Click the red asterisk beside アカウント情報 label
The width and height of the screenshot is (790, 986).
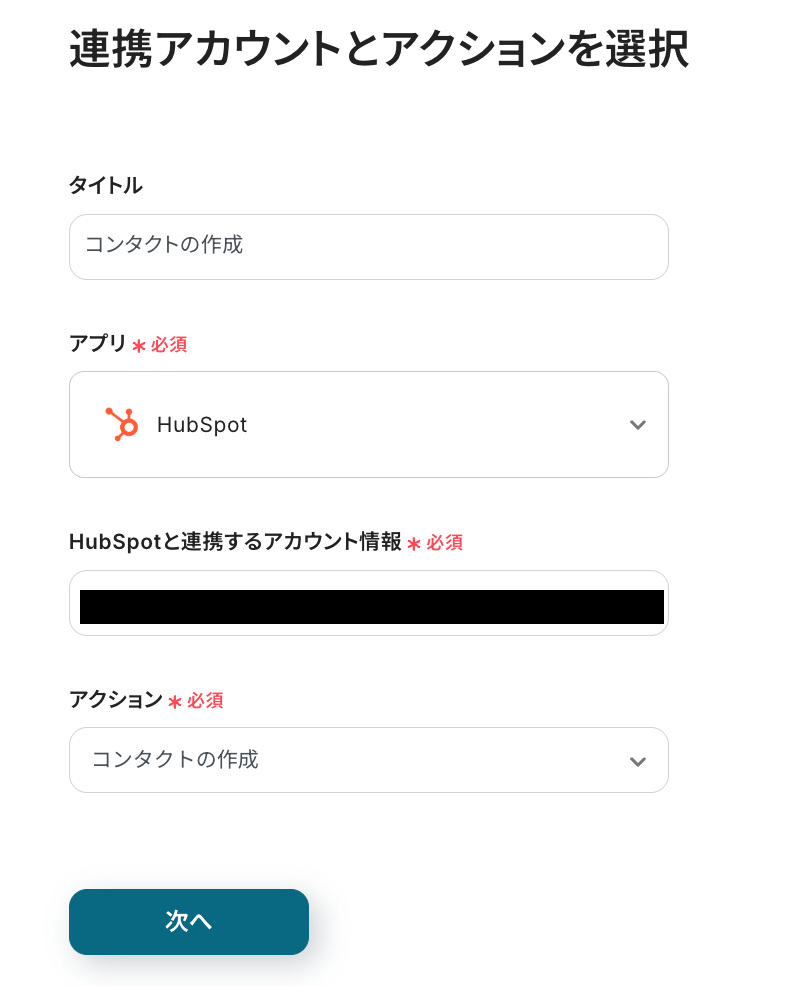point(414,544)
